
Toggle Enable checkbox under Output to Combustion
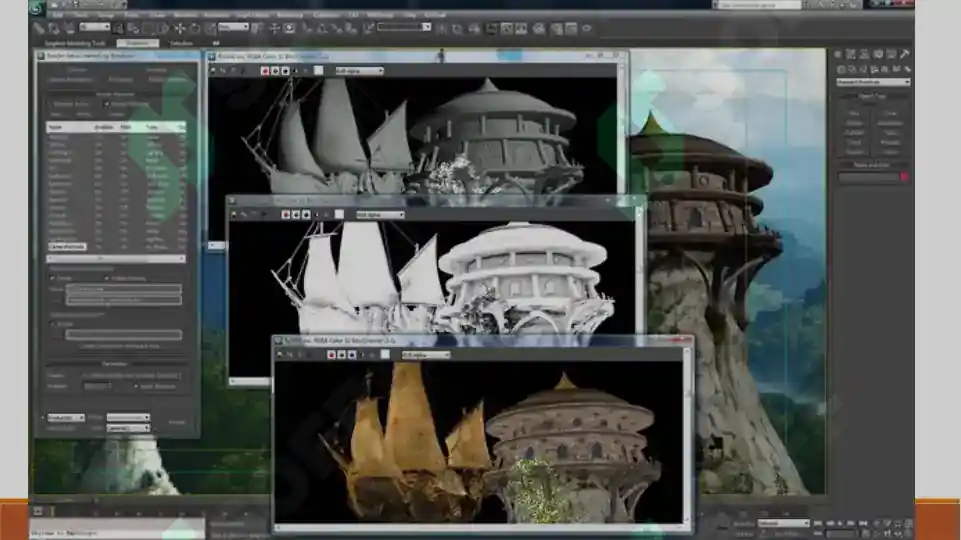52,324
